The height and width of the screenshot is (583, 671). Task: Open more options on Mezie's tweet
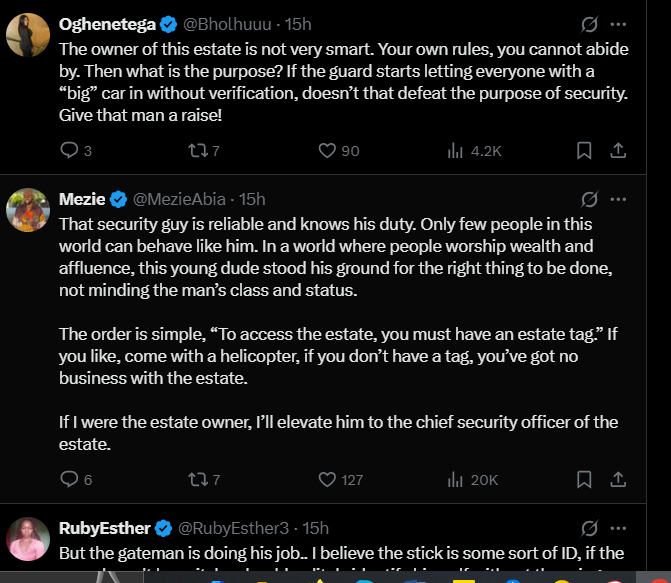tap(619, 198)
